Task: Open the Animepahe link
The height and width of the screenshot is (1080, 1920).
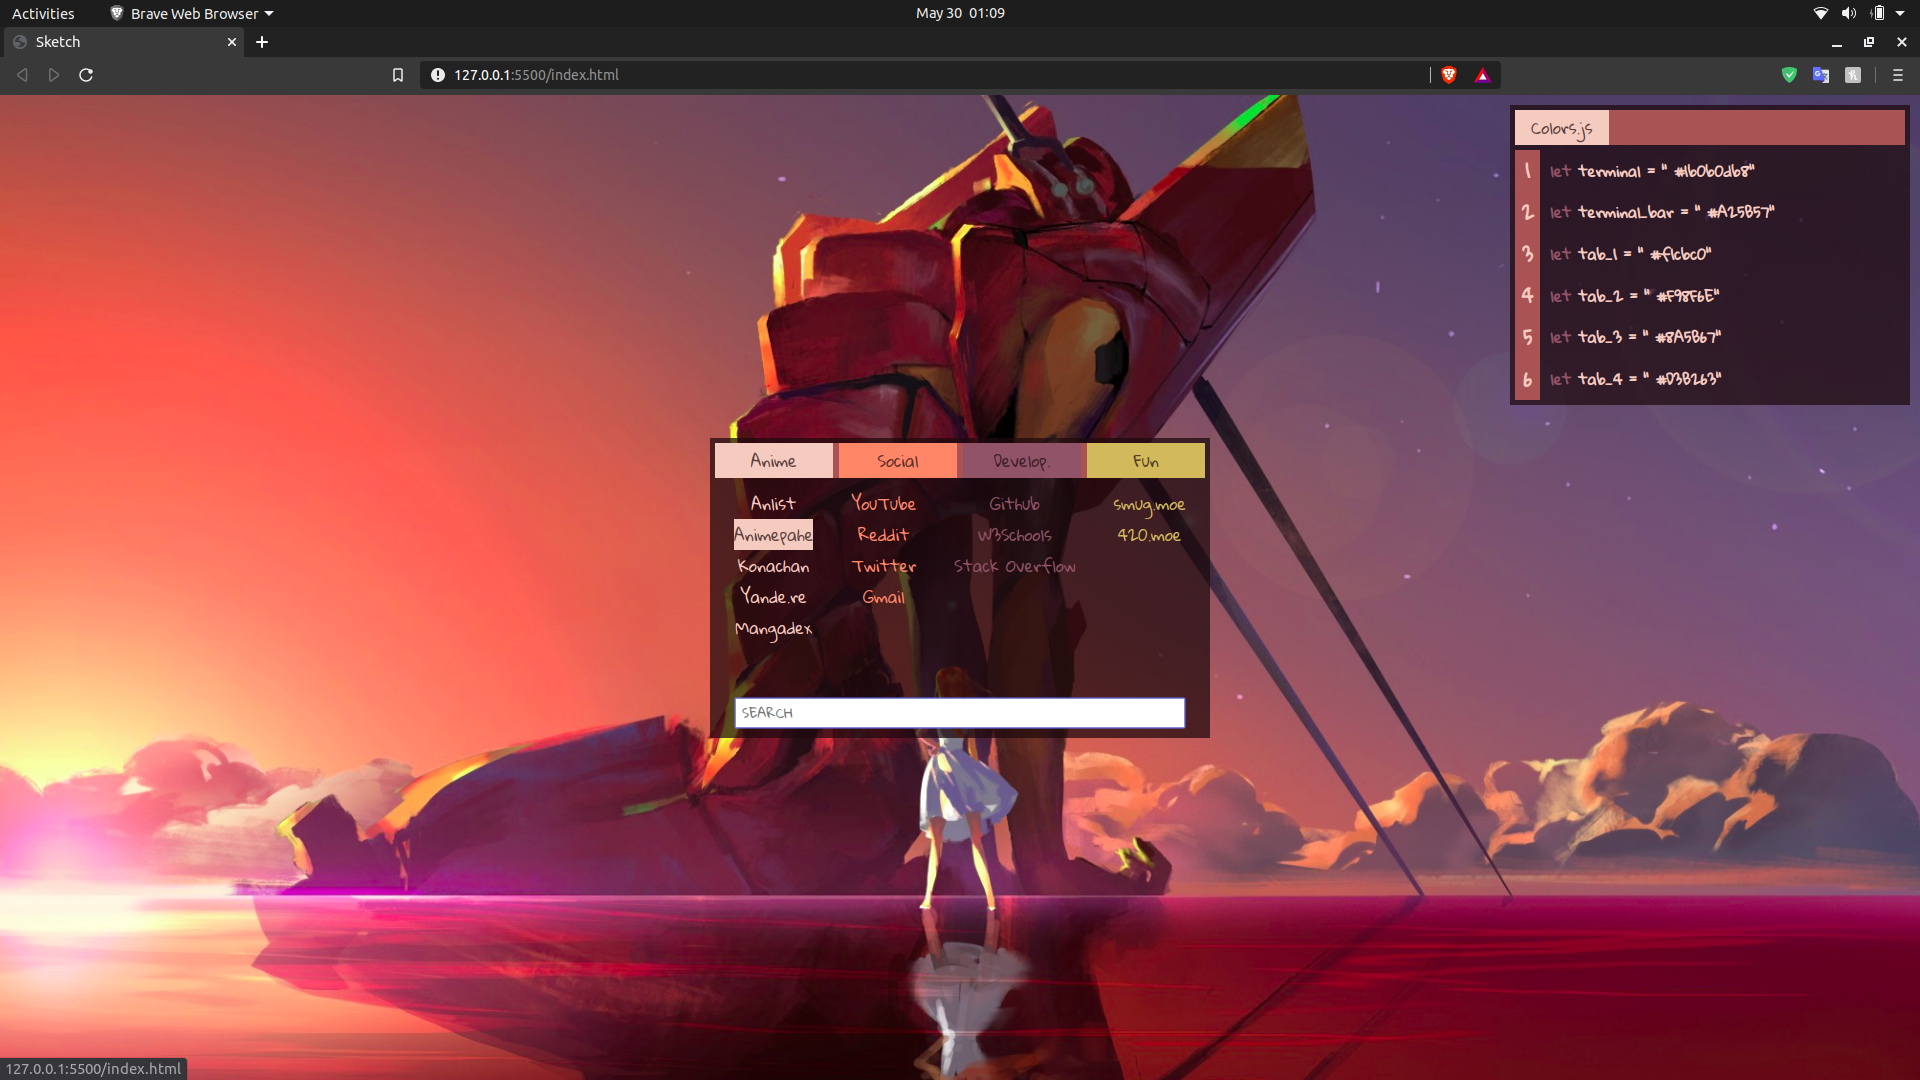Action: tap(773, 534)
